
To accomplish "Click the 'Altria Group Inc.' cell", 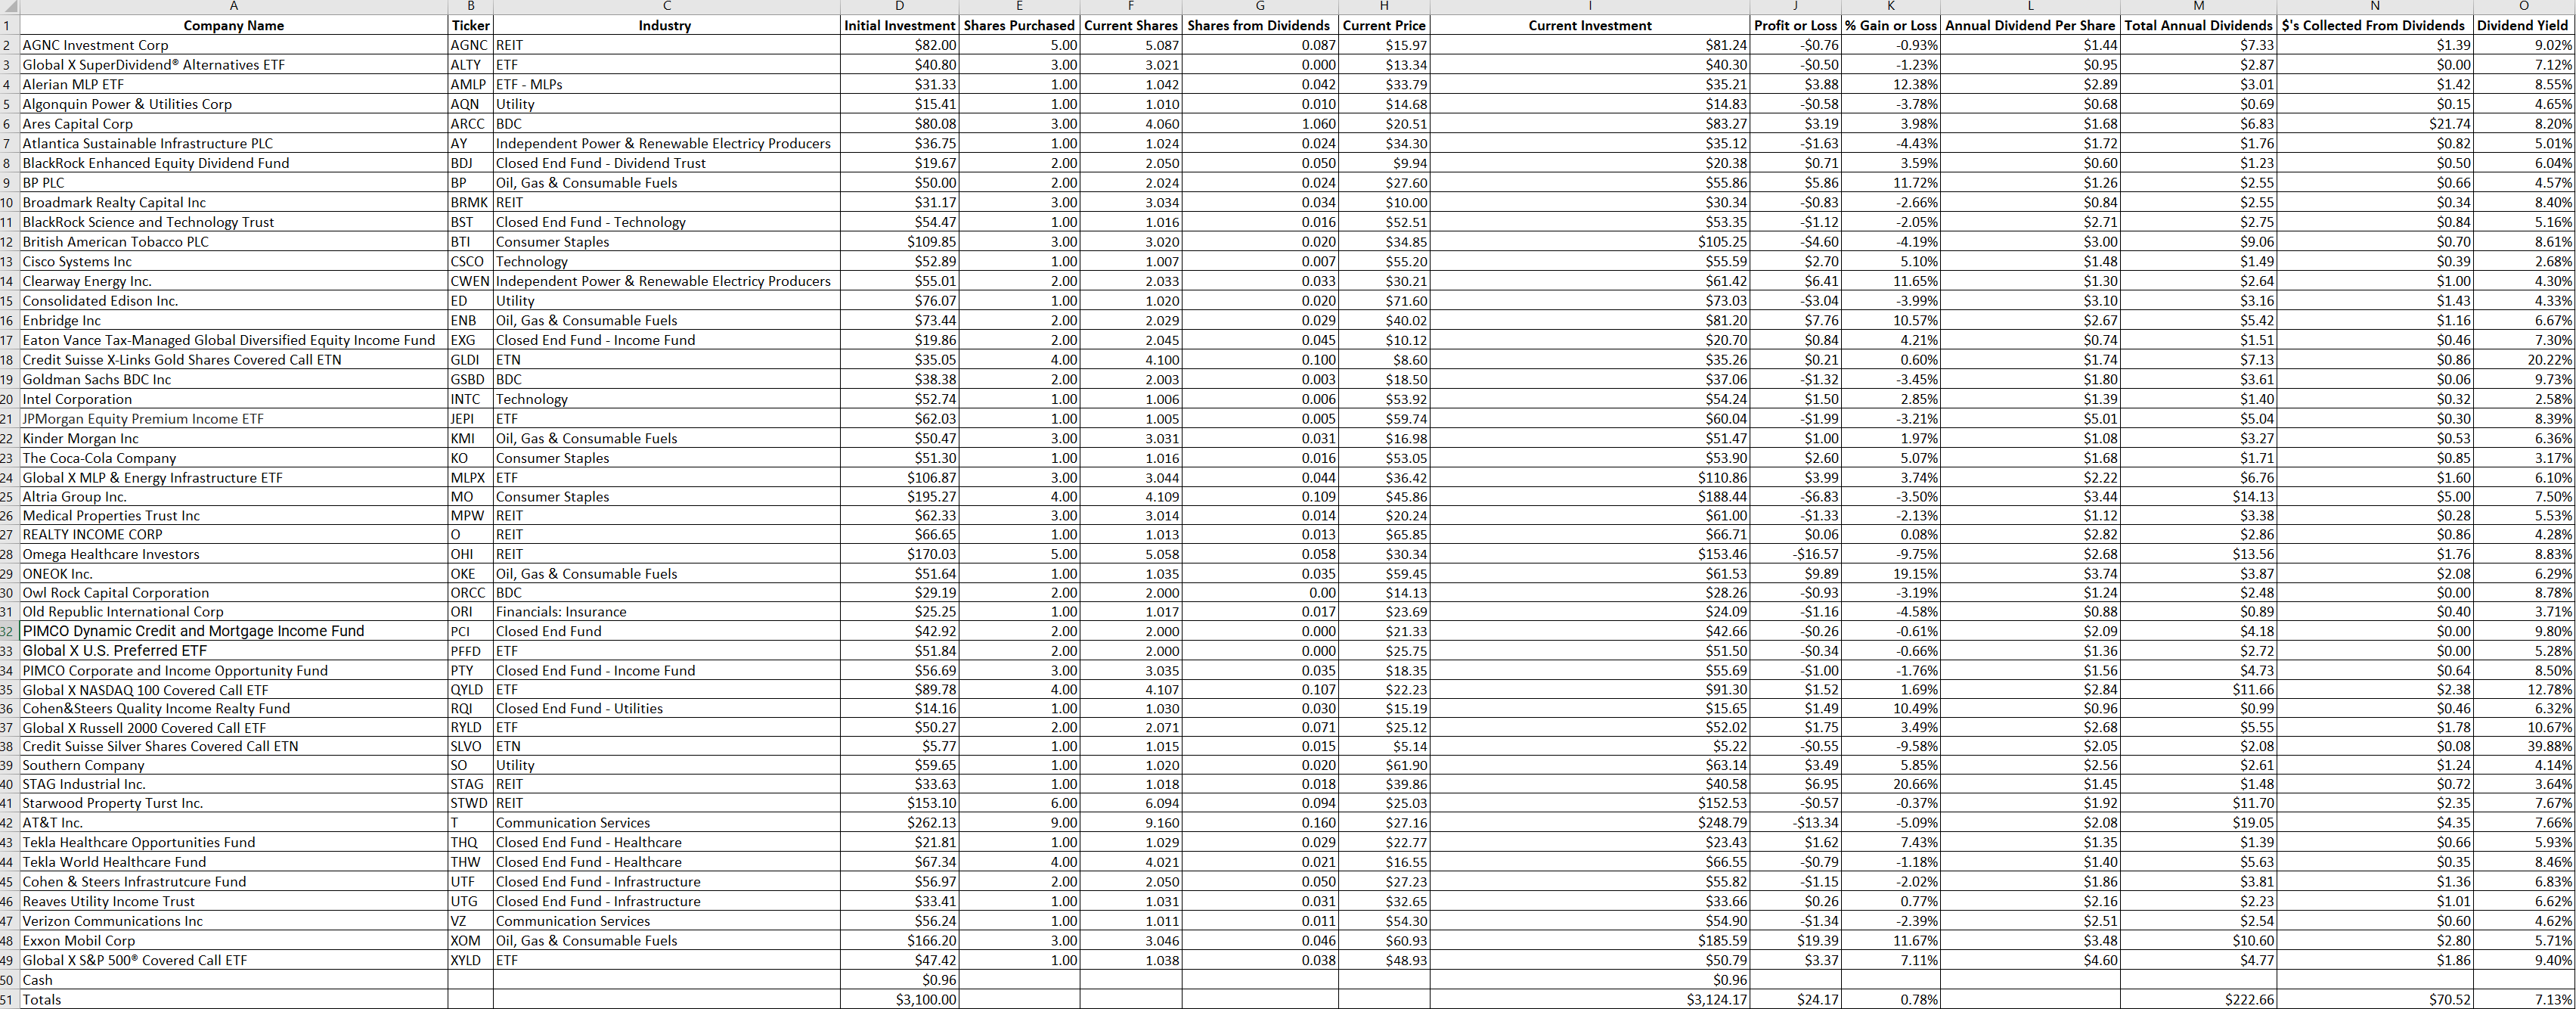I will [x=233, y=497].
